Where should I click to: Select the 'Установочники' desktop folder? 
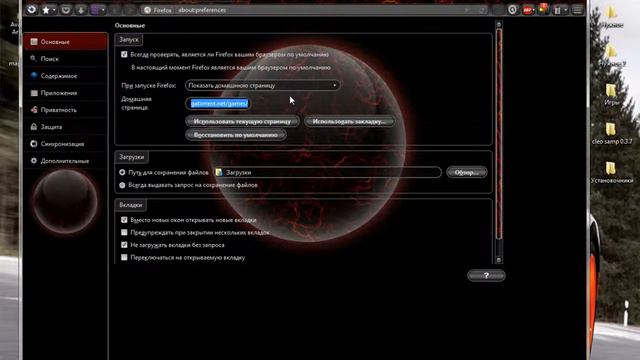click(x=612, y=172)
